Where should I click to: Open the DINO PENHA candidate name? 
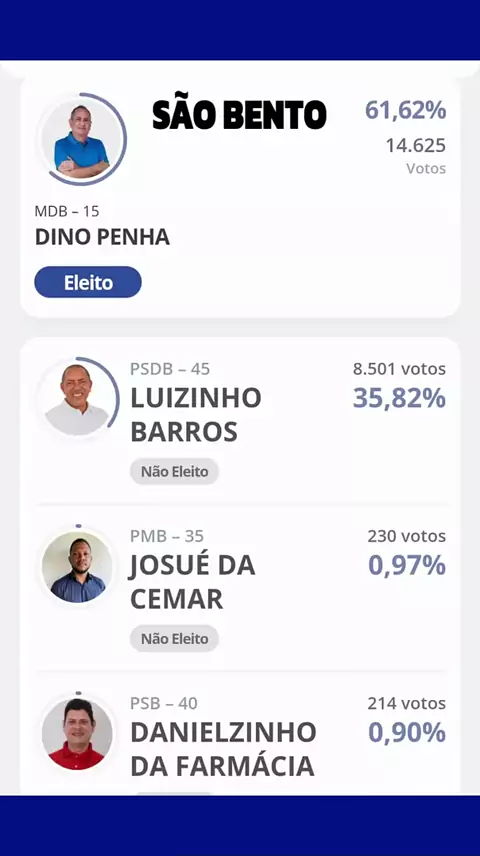click(x=102, y=237)
